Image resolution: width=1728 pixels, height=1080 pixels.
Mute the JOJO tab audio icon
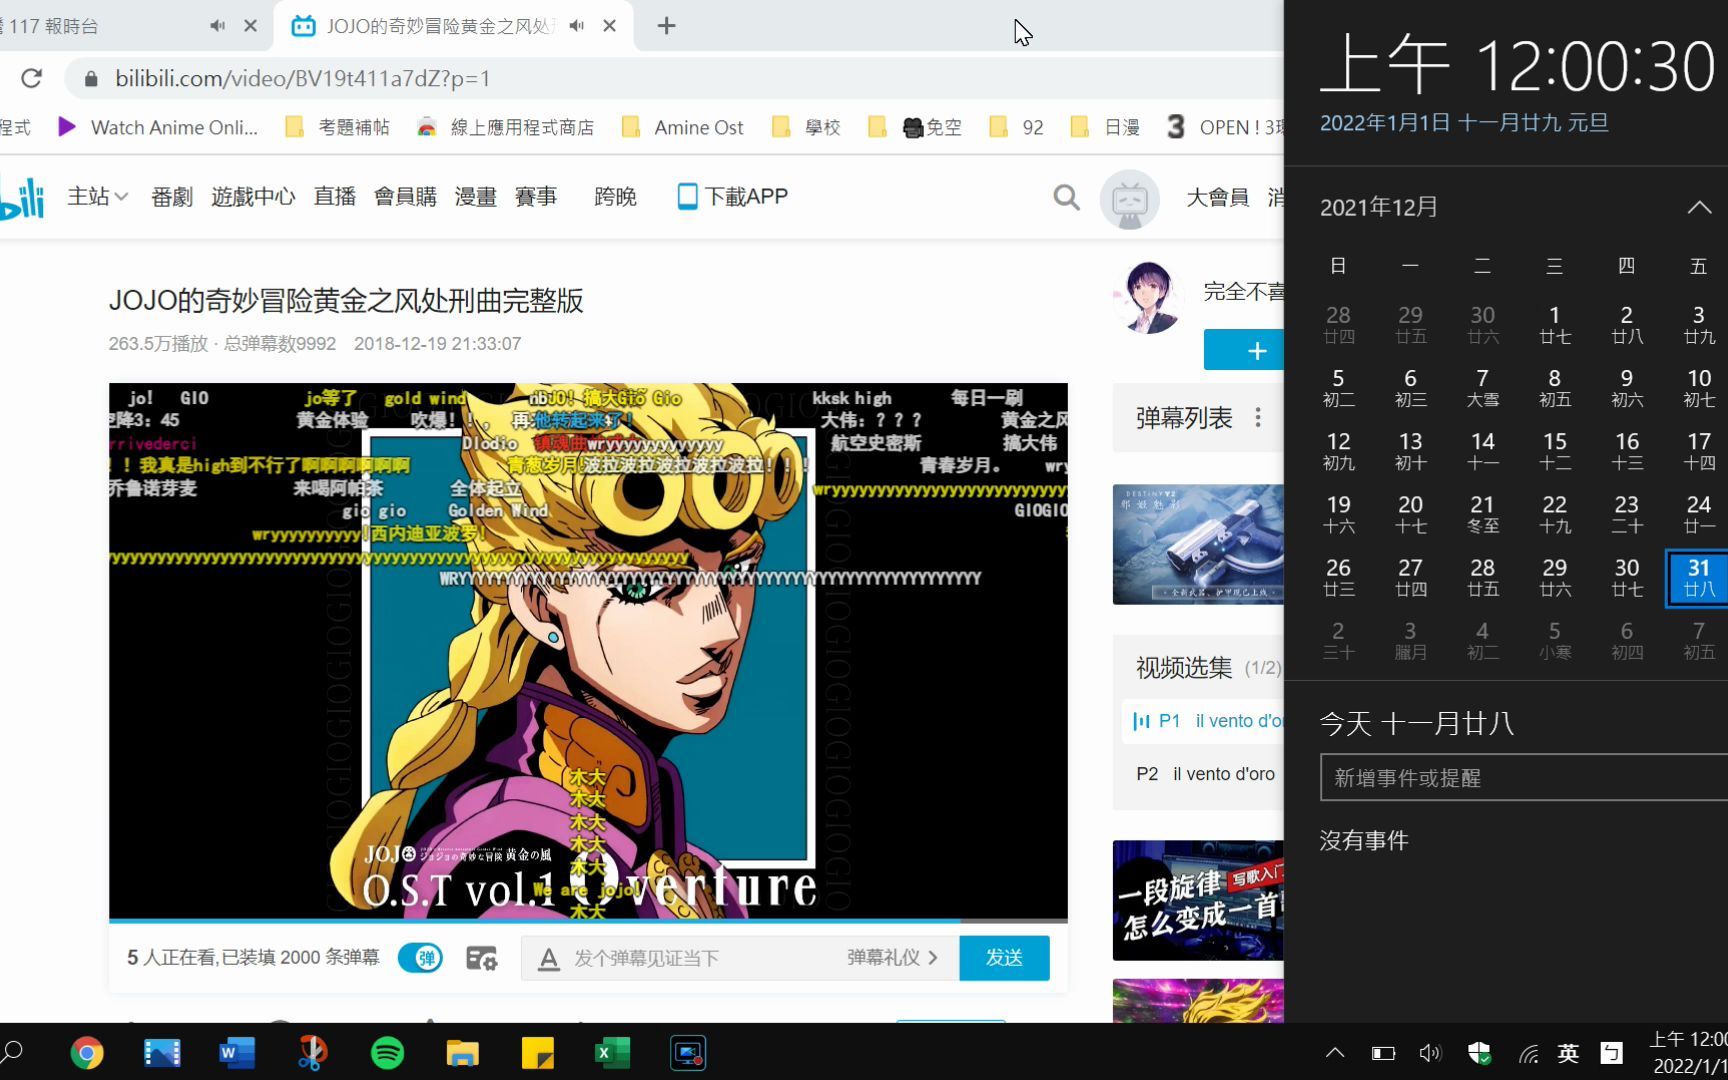point(577,26)
